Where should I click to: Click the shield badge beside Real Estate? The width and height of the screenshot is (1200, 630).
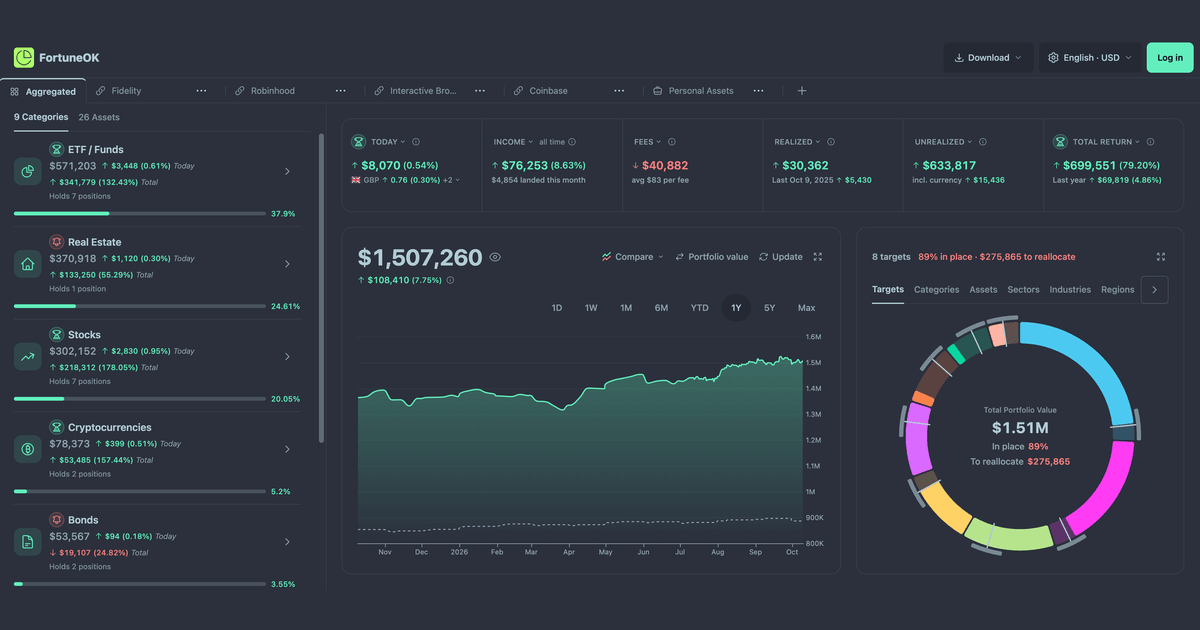[x=57, y=242]
